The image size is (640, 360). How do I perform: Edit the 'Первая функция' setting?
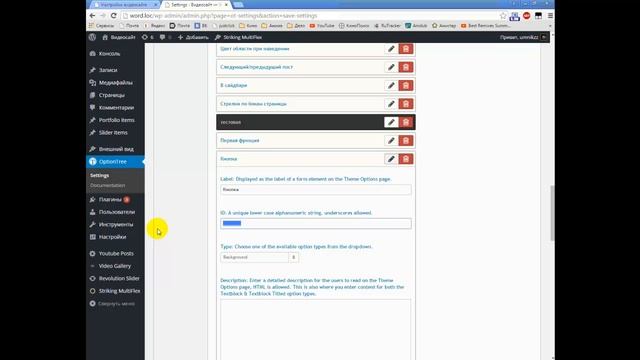tap(391, 140)
